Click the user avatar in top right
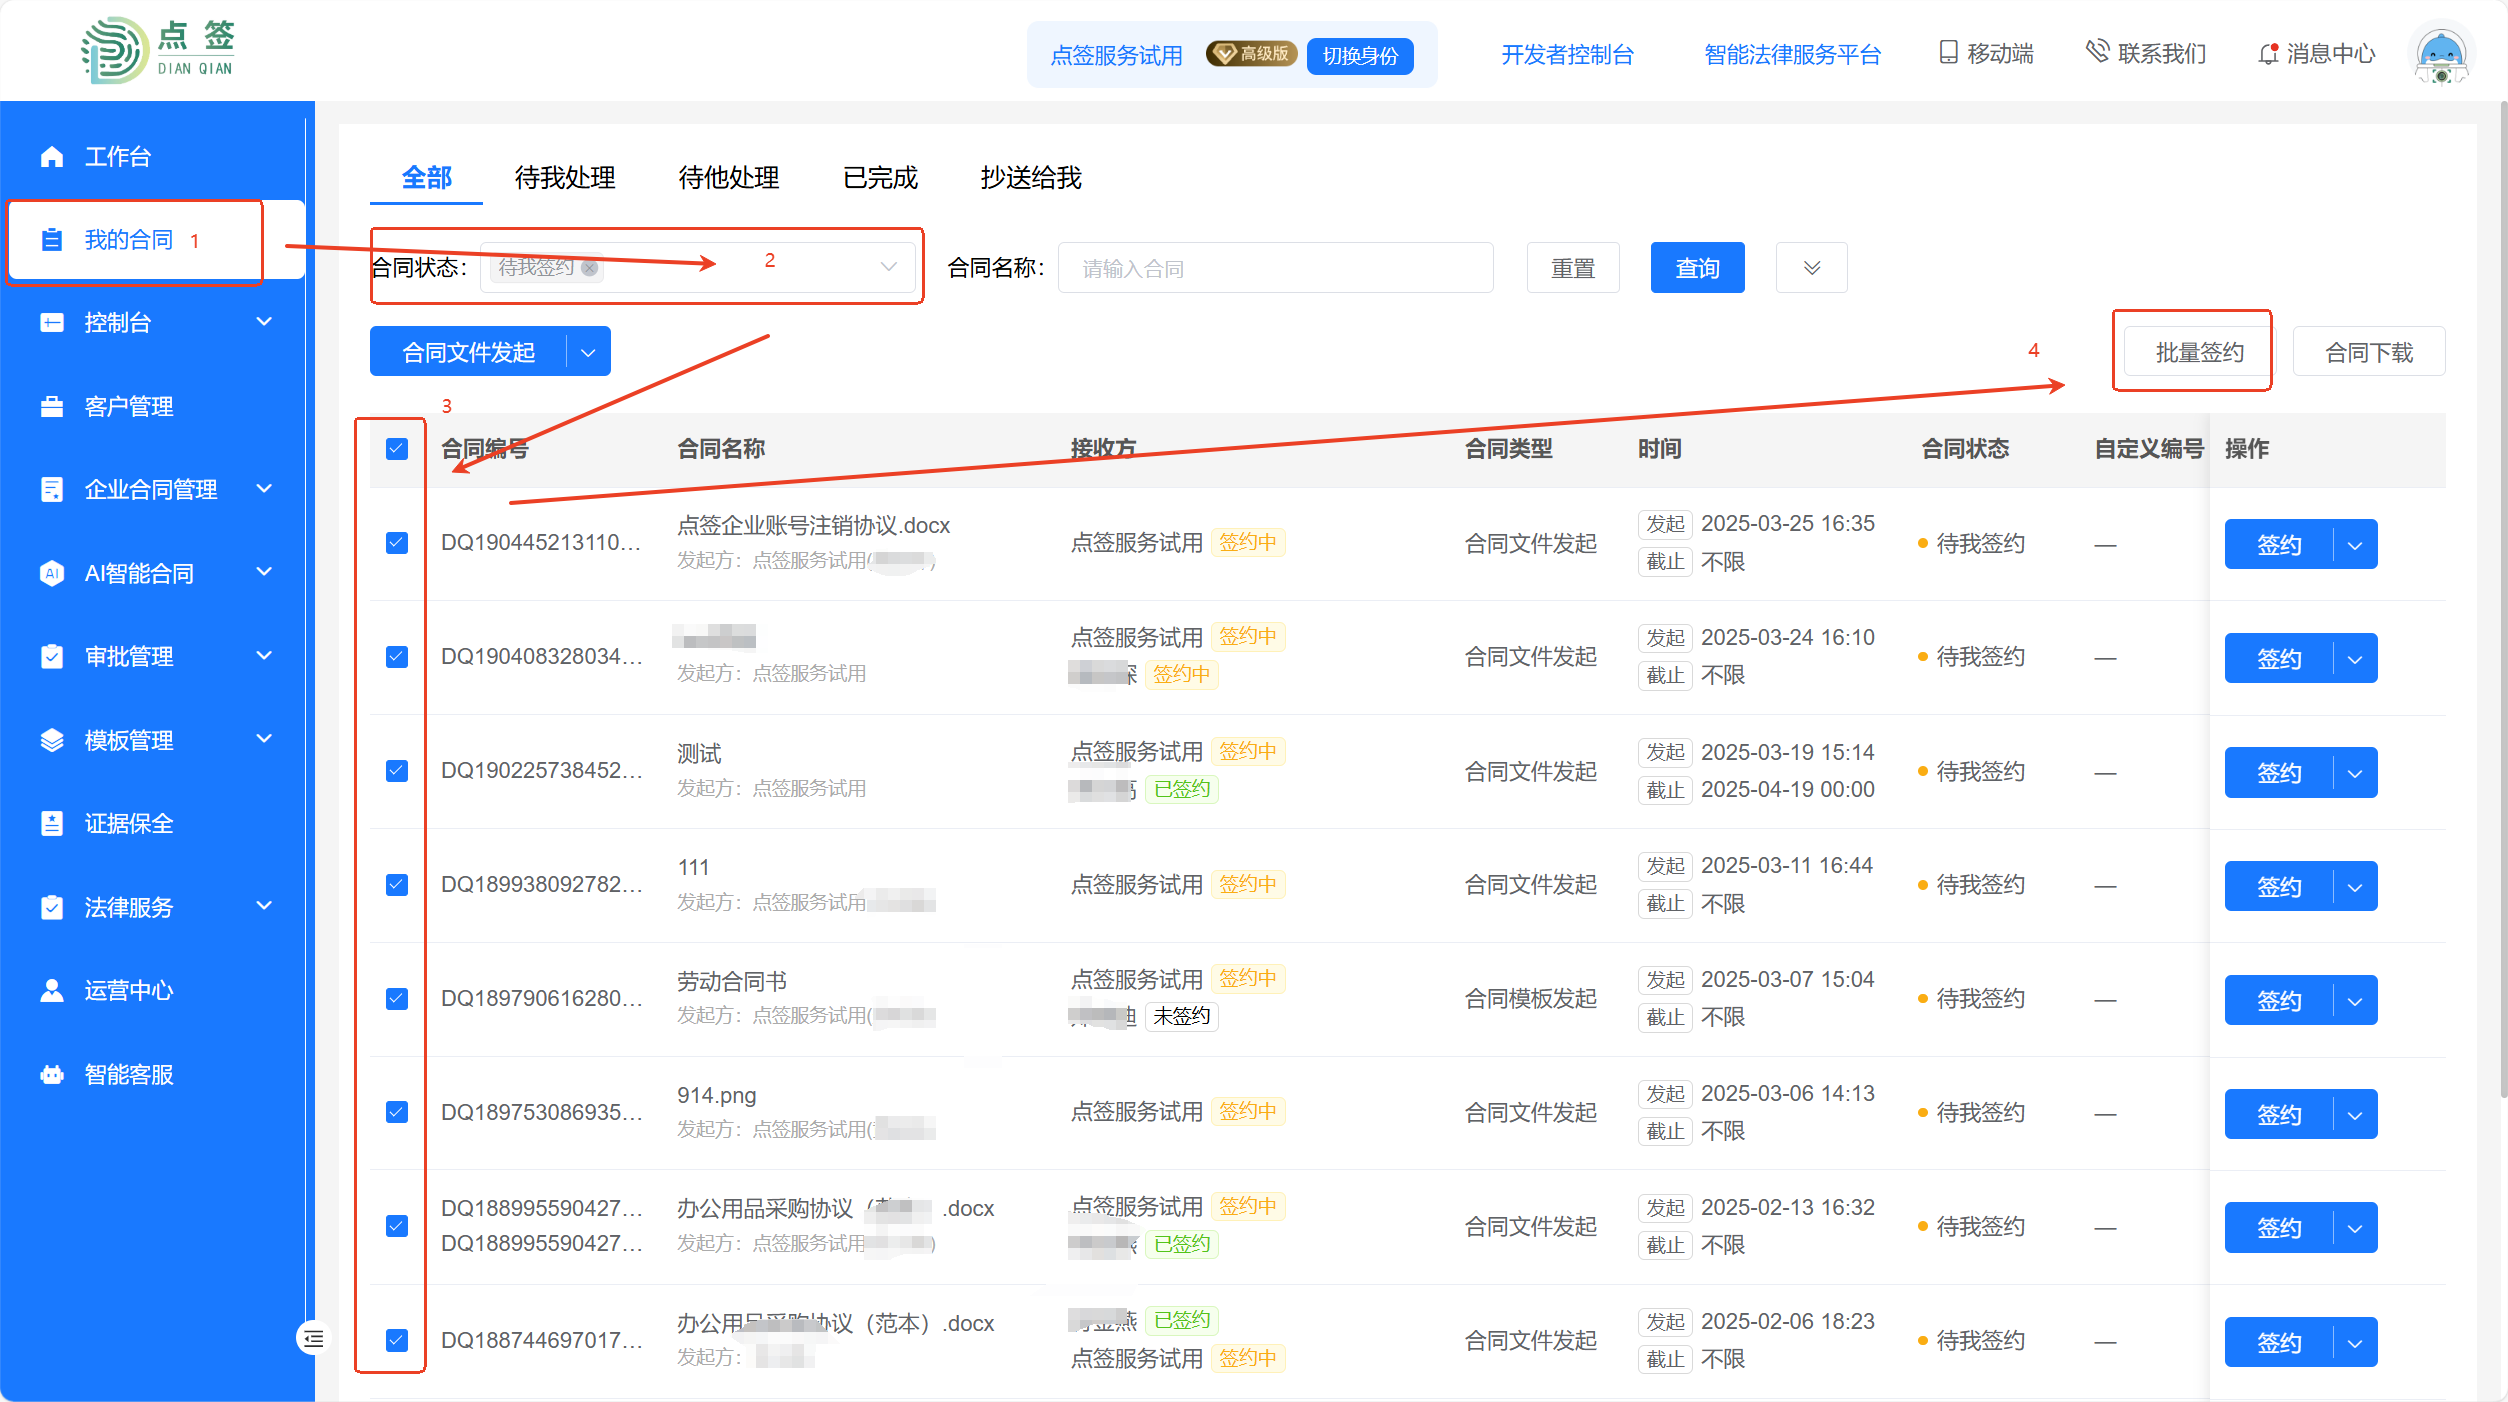The height and width of the screenshot is (1402, 2508). pos(2441,55)
